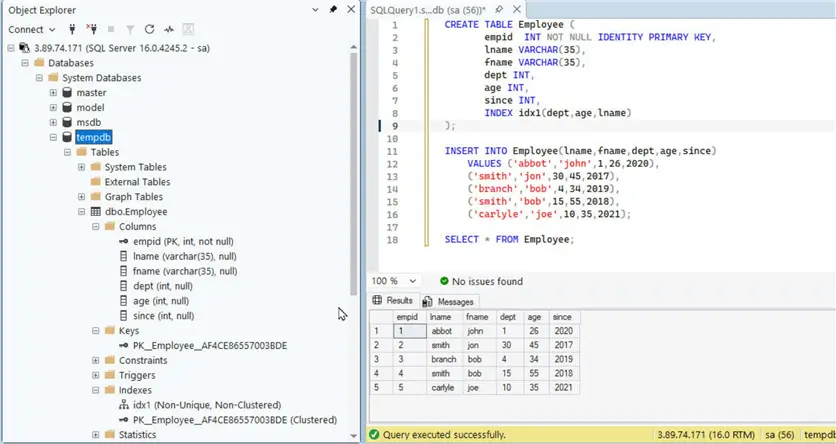Collapse the System Databases folder
Viewport: 836px width, 444px height.
tap(39, 78)
